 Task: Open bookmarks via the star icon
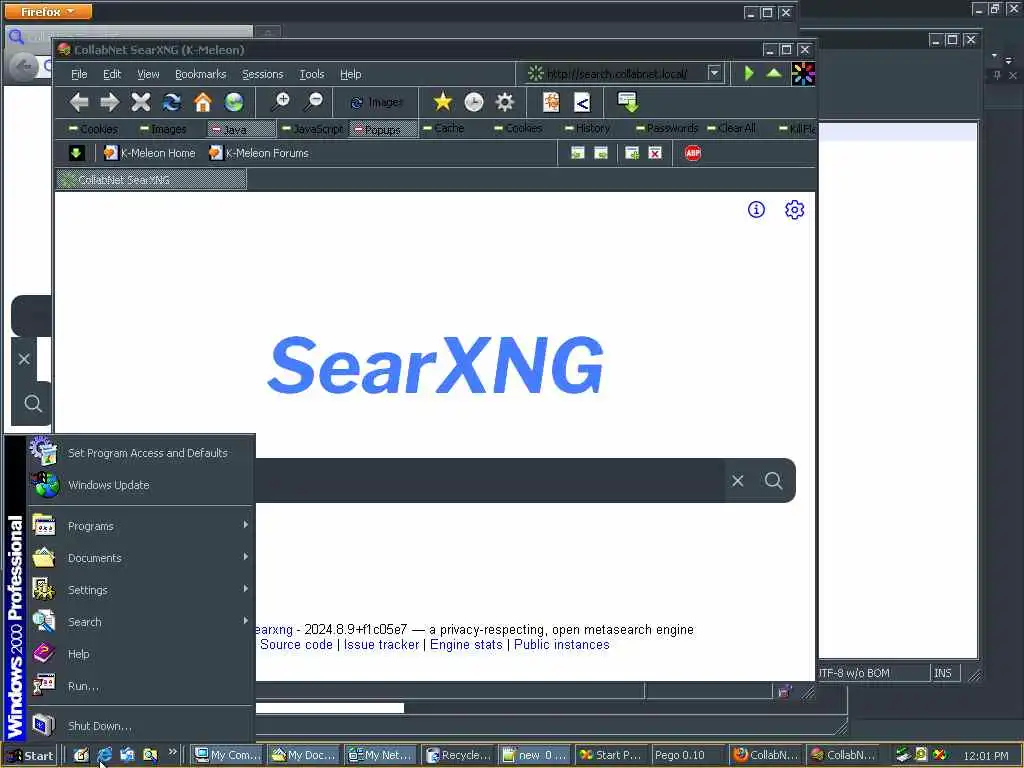pyautogui.click(x=443, y=102)
